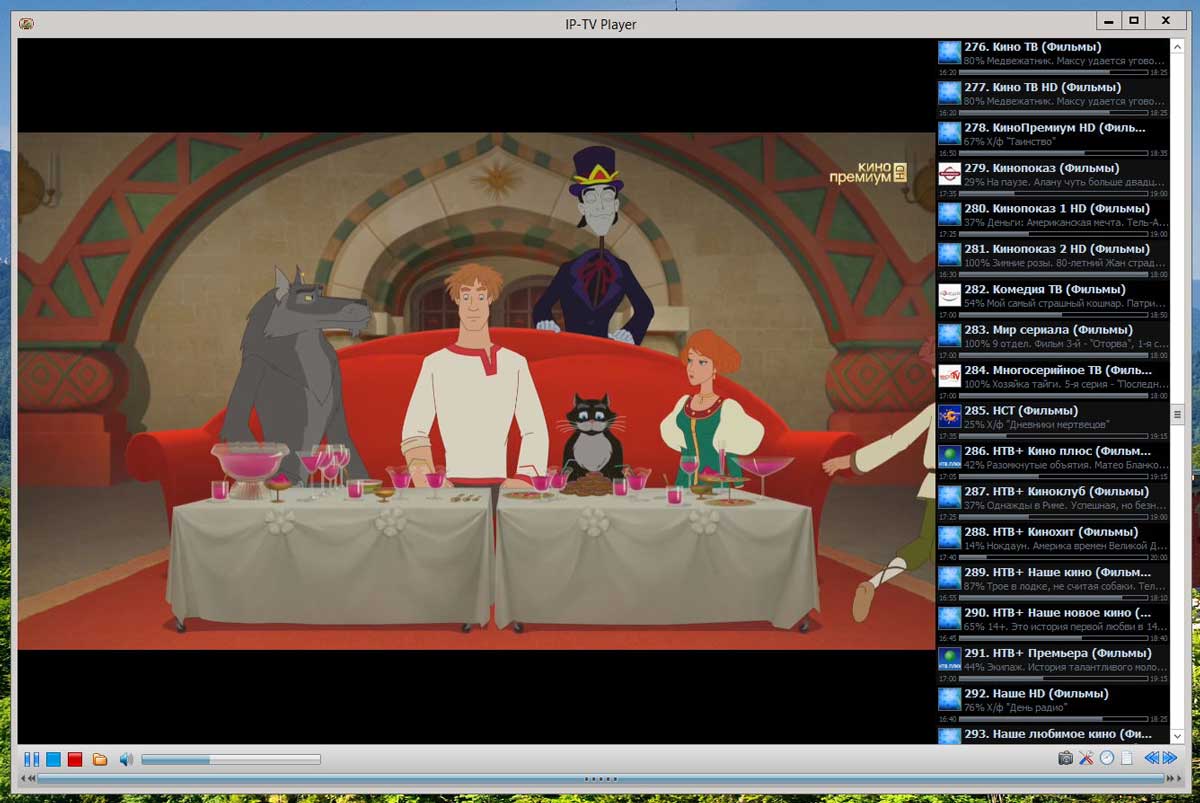Switch to the next channel using the right arrows
1200x803 pixels.
click(1169, 759)
